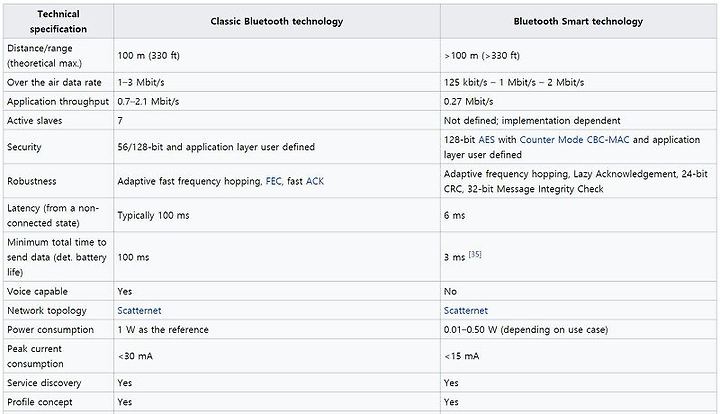Click the FEC link in Robustness row
Screen dimensions: 720x414
[274, 181]
